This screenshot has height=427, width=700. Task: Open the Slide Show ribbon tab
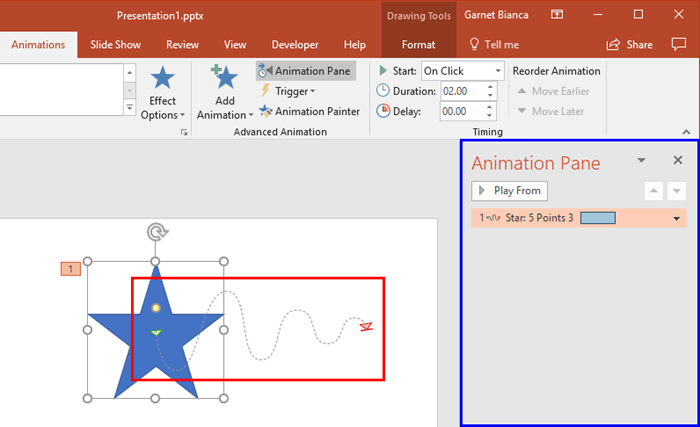[x=115, y=45]
